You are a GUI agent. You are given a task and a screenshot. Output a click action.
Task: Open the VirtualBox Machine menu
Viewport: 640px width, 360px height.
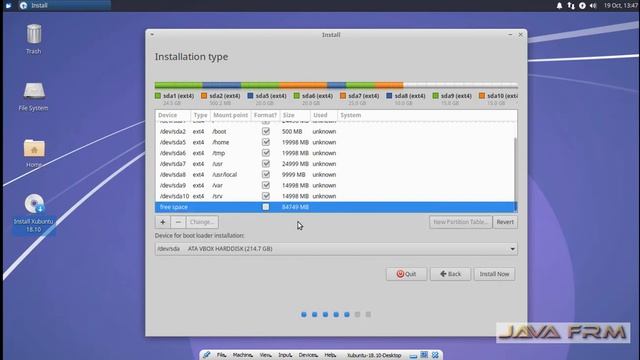click(x=243, y=355)
